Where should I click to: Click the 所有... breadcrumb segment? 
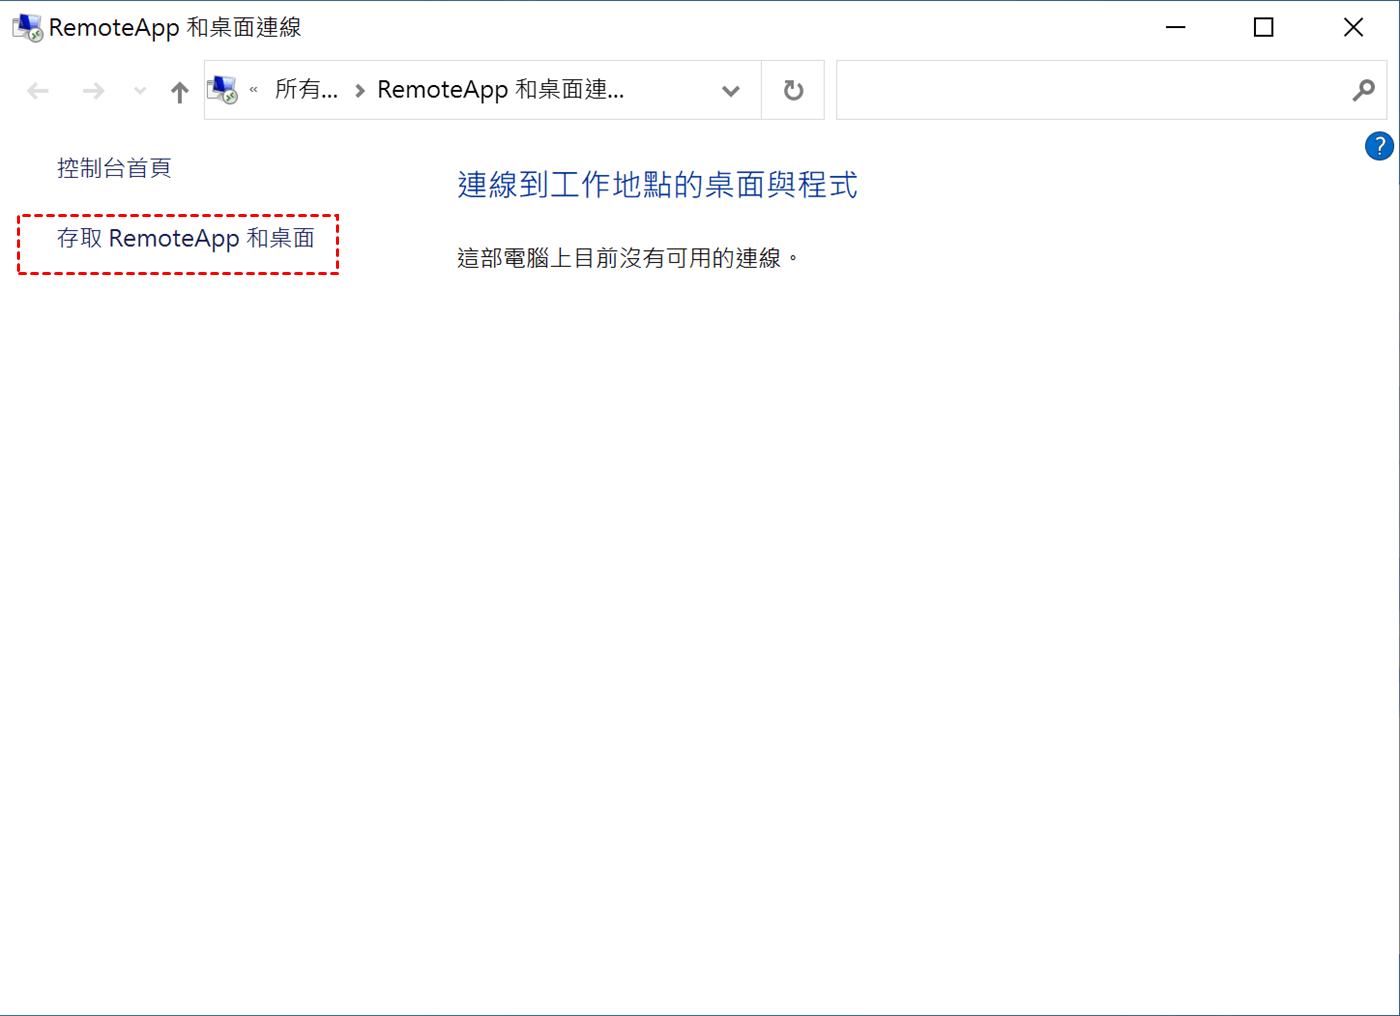click(x=306, y=90)
